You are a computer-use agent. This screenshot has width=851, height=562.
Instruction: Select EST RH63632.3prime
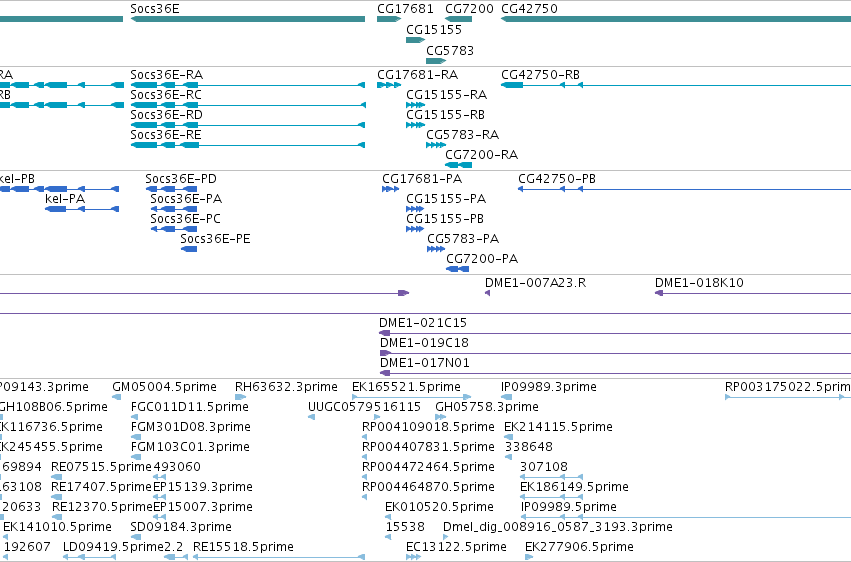287,387
